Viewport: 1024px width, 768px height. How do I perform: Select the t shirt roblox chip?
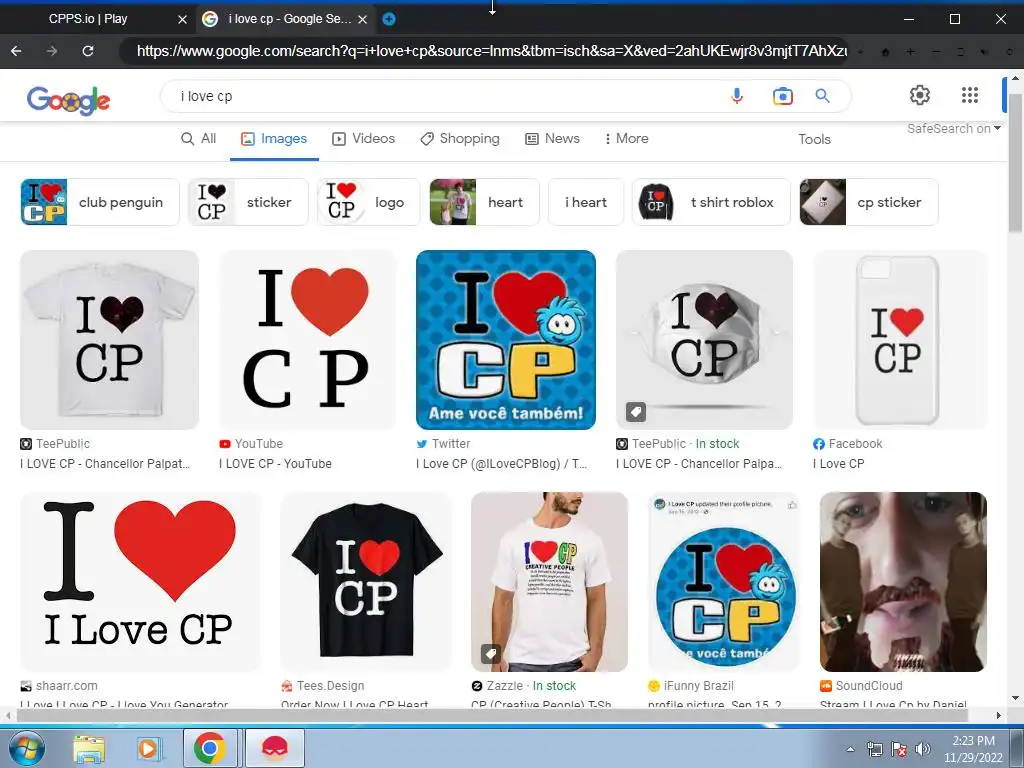click(x=711, y=202)
